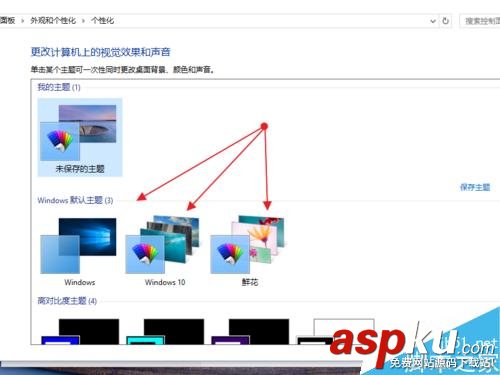Click the heading 更改计算机上的视觉效果和声音

click(101, 52)
